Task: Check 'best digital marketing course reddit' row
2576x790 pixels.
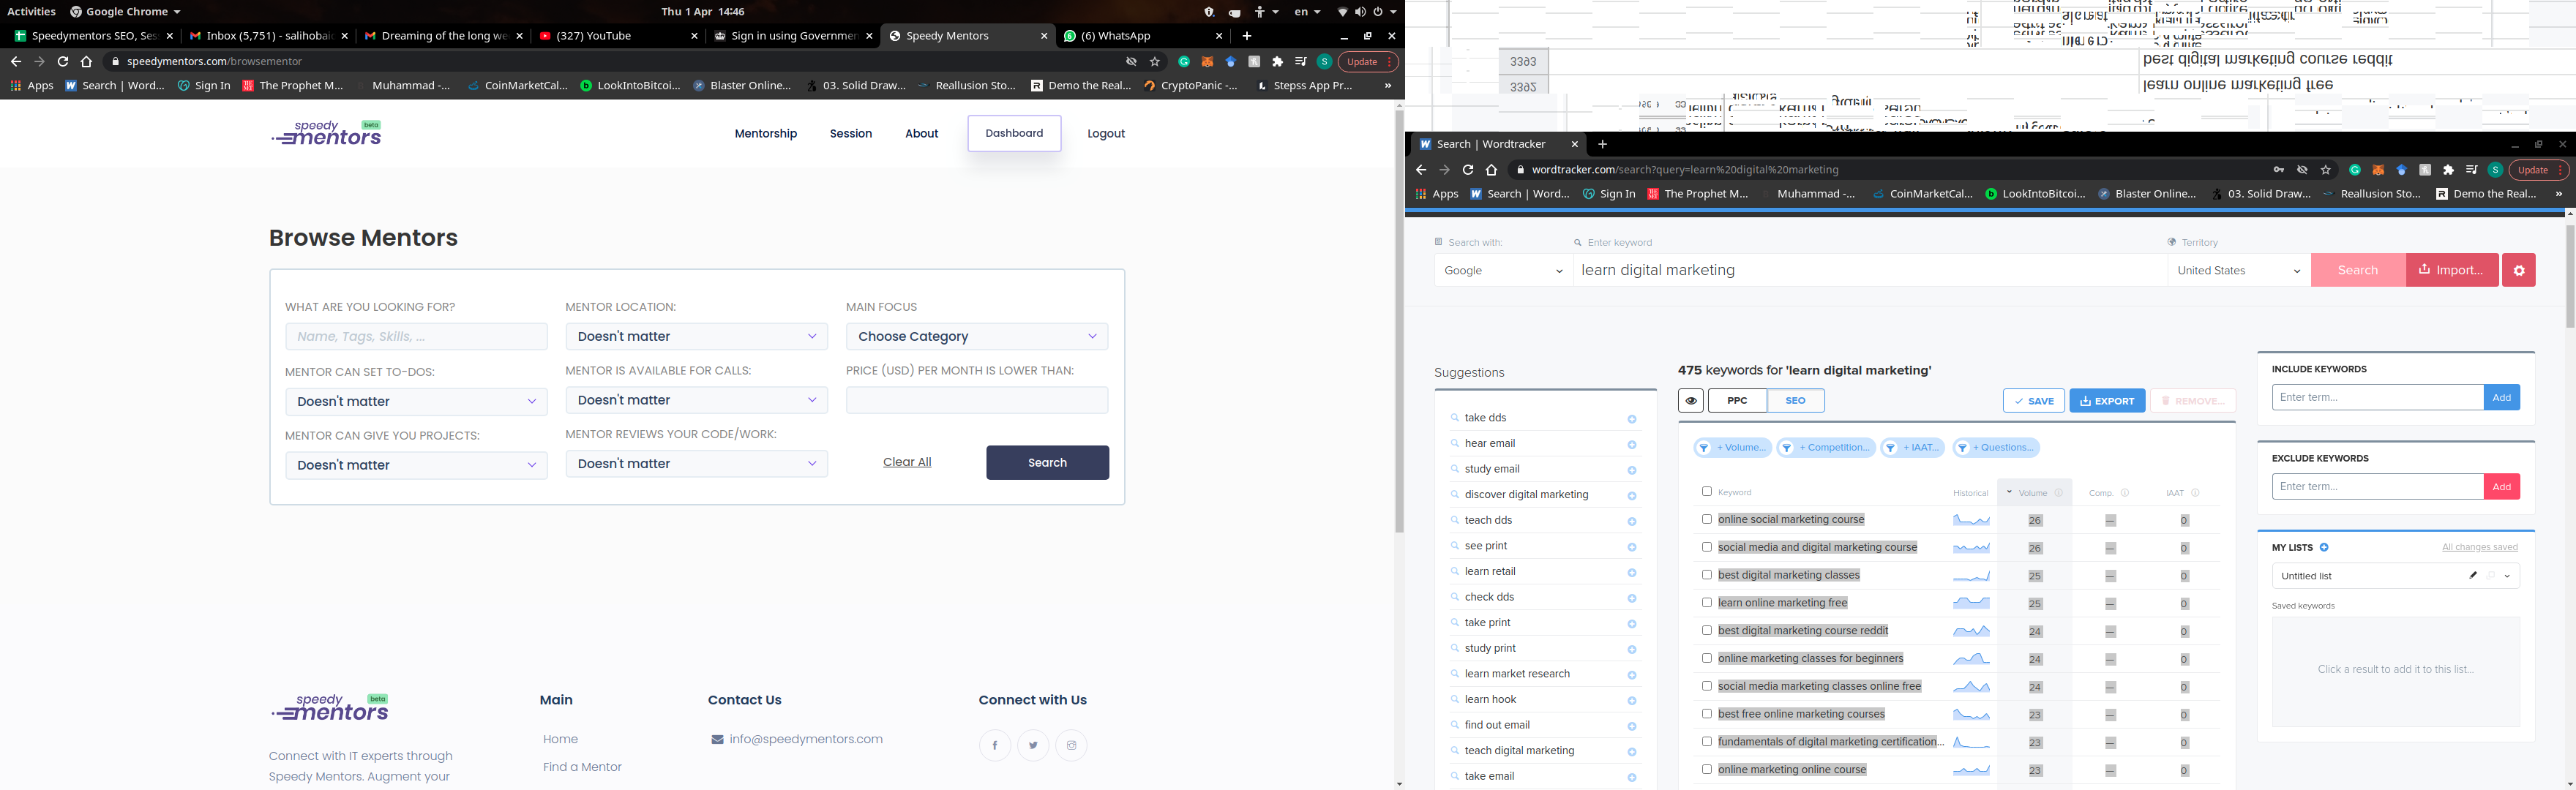Action: [x=1707, y=630]
